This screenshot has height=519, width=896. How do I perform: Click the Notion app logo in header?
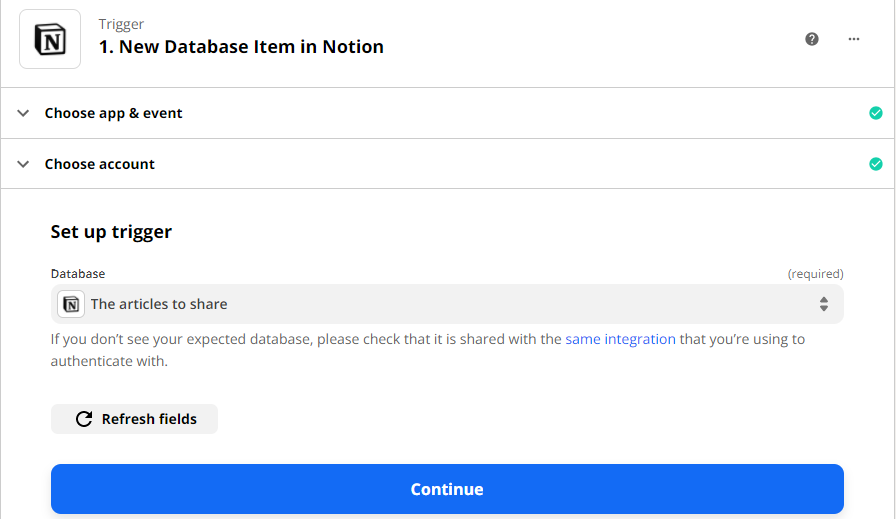(50, 39)
